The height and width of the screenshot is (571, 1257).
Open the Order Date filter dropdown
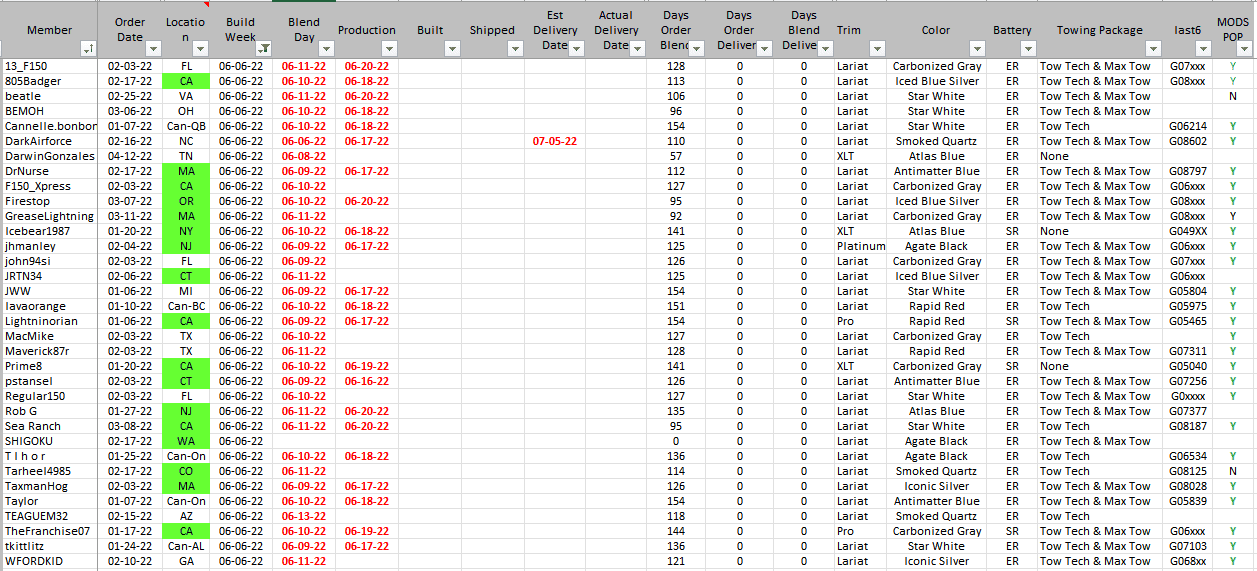(x=153, y=48)
